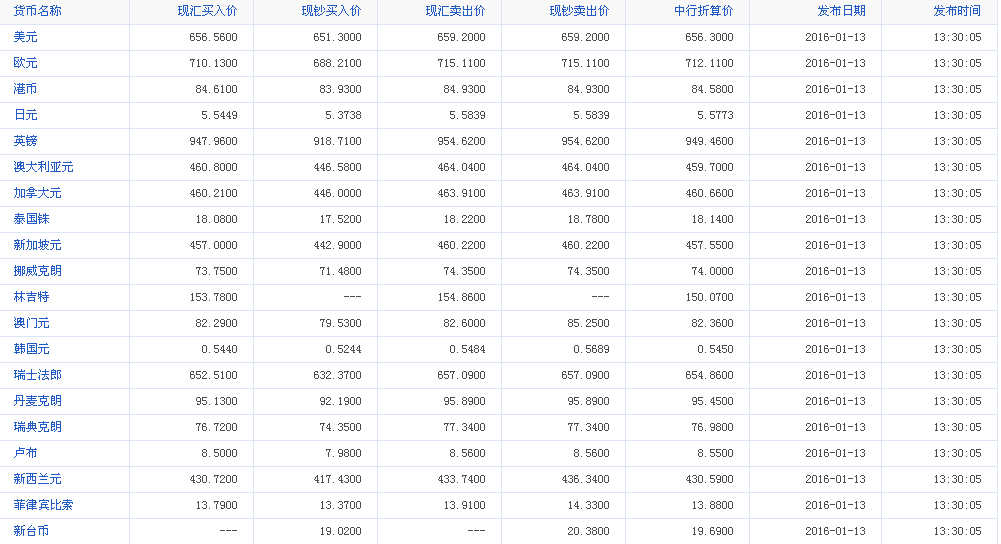This screenshot has height=544, width=1001.
Task: Click 19.0200 in the 新台币 row
Action: click(x=340, y=531)
